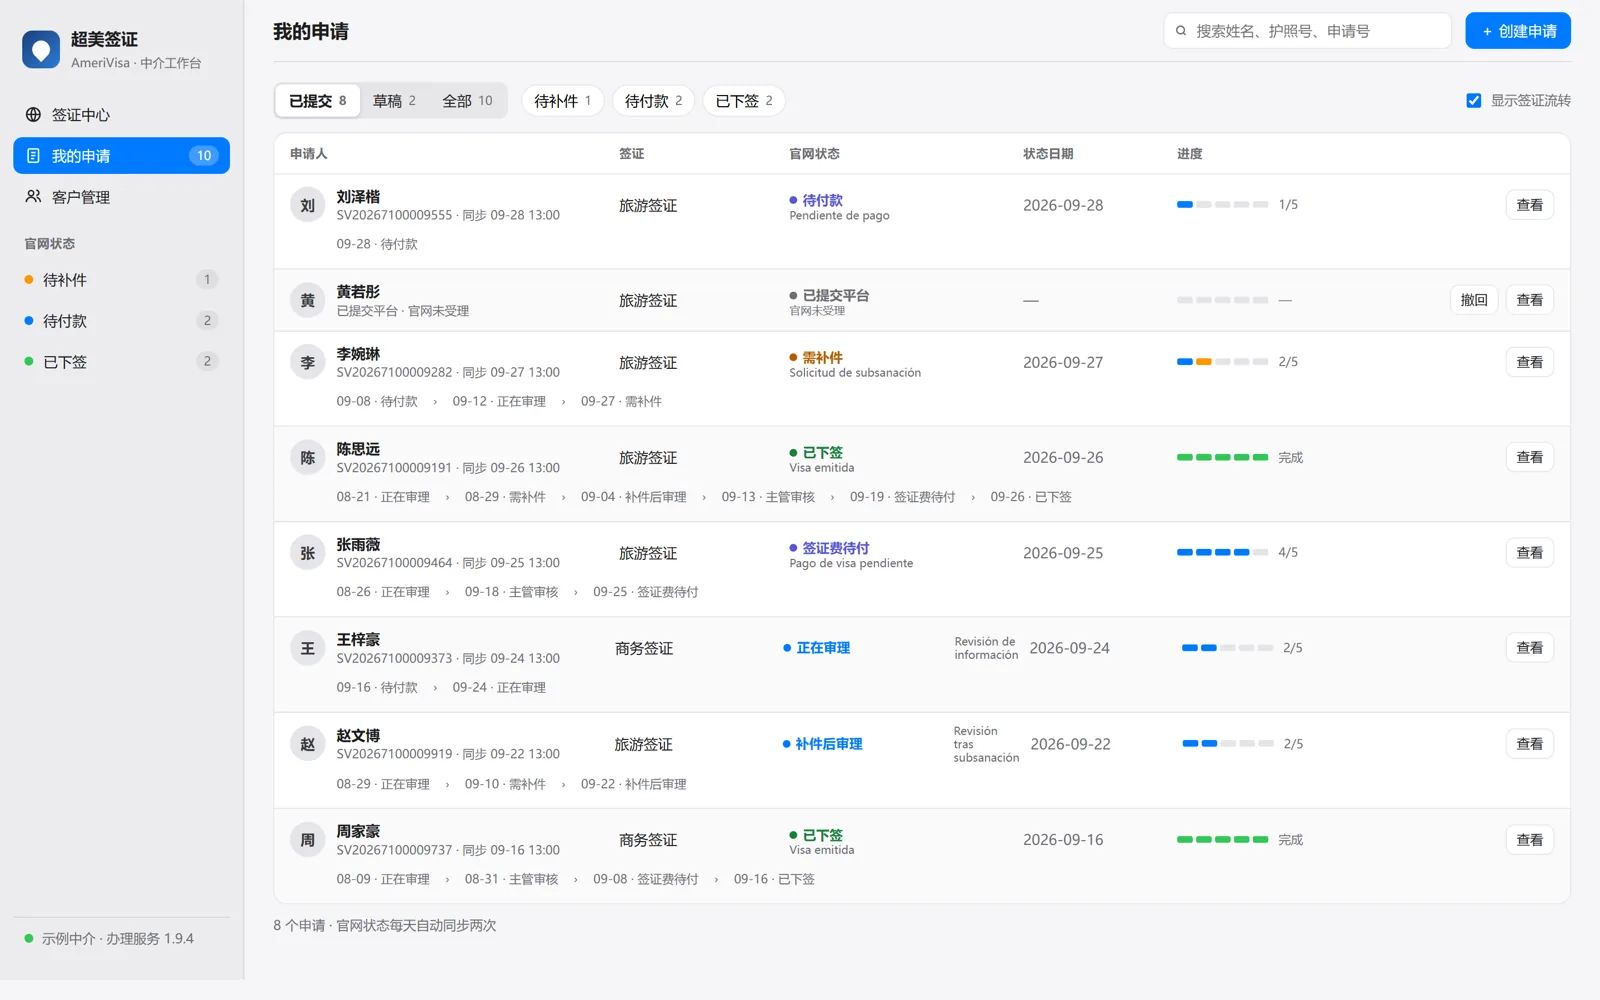Click the 4/5 progress bar for 张雨薇
The height and width of the screenshot is (1000, 1600).
[1222, 552]
